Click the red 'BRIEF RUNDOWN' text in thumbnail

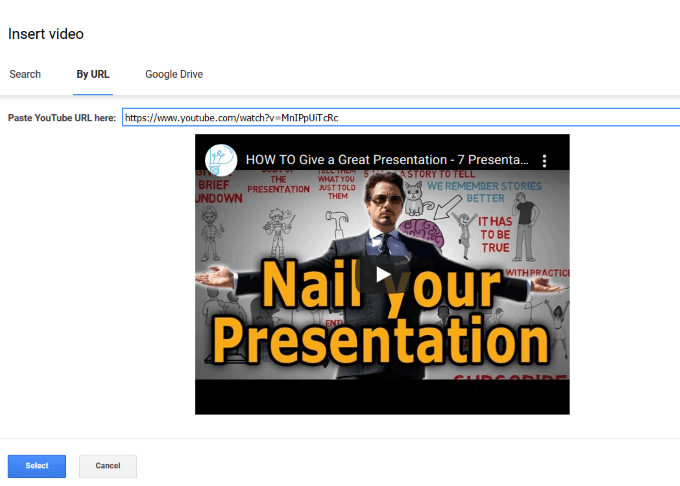tap(218, 190)
